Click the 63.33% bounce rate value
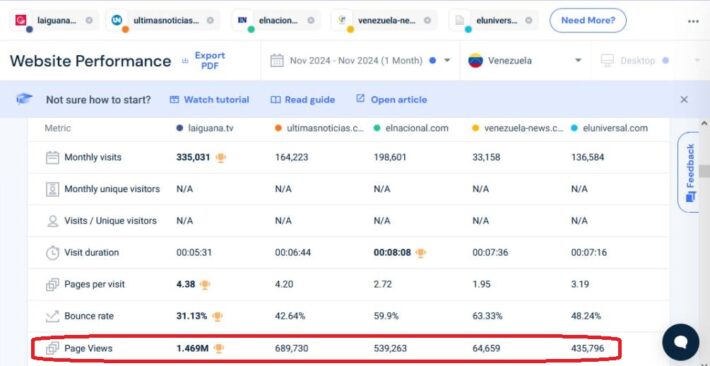Screen dimensions: 710x366 click(488, 316)
